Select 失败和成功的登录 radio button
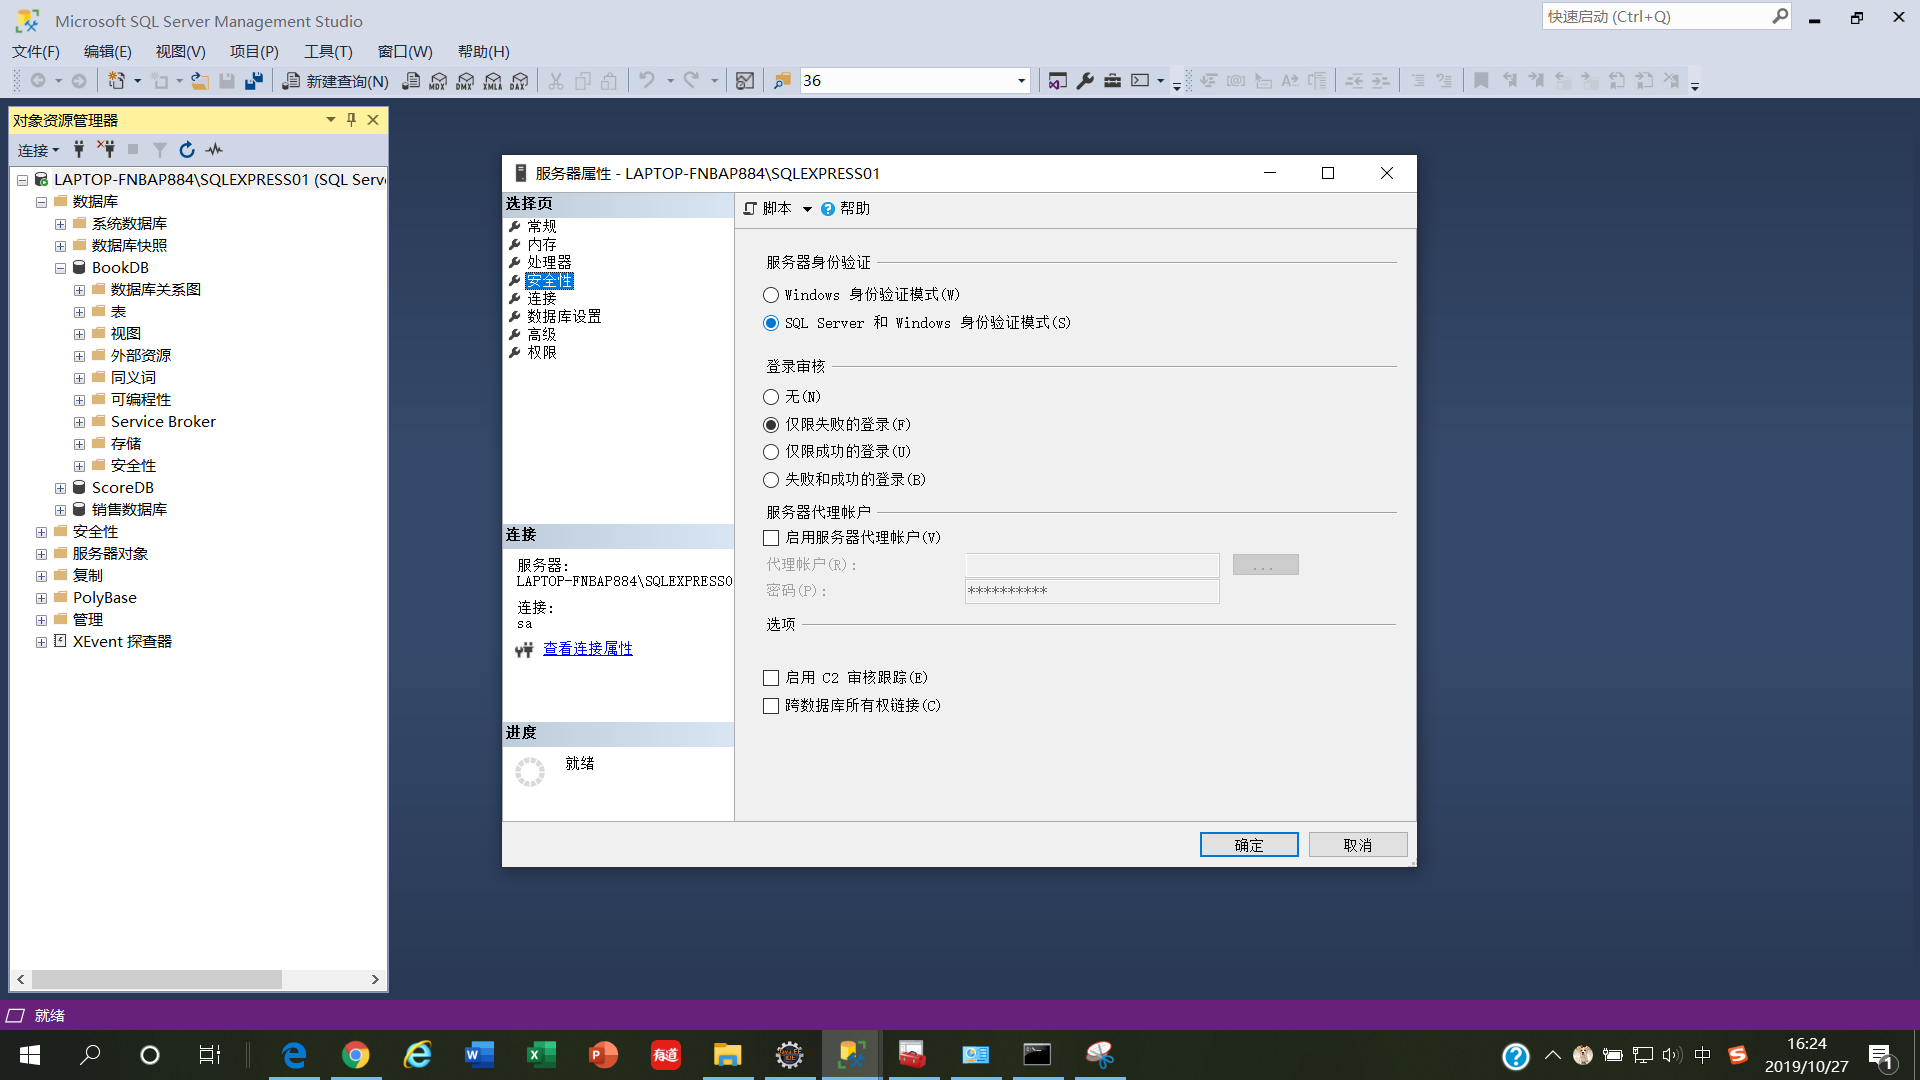This screenshot has width=1920, height=1080. point(771,480)
